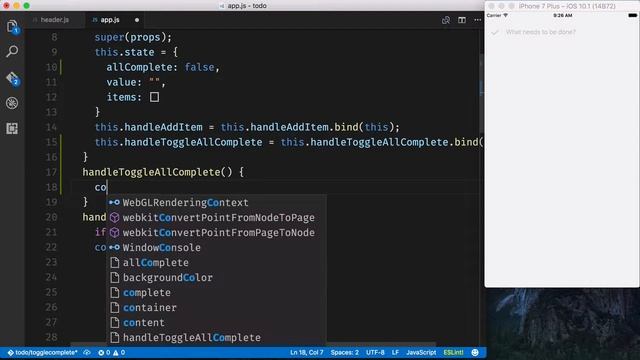
Task: Choose content suggestion
Action: click(216, 322)
